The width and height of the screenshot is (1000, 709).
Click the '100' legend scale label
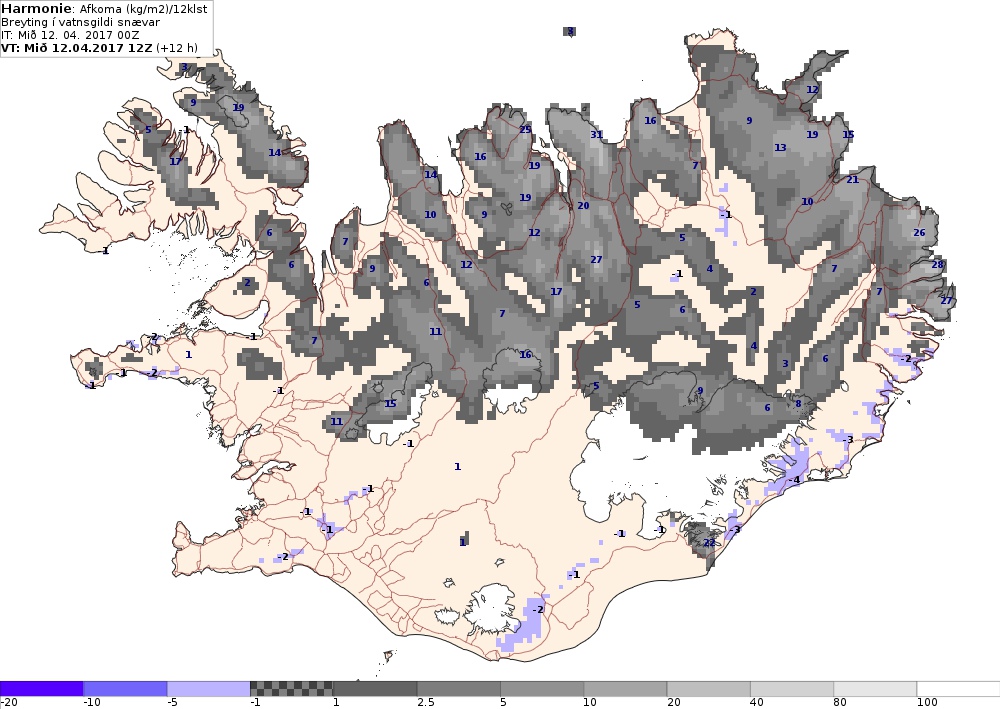(927, 703)
